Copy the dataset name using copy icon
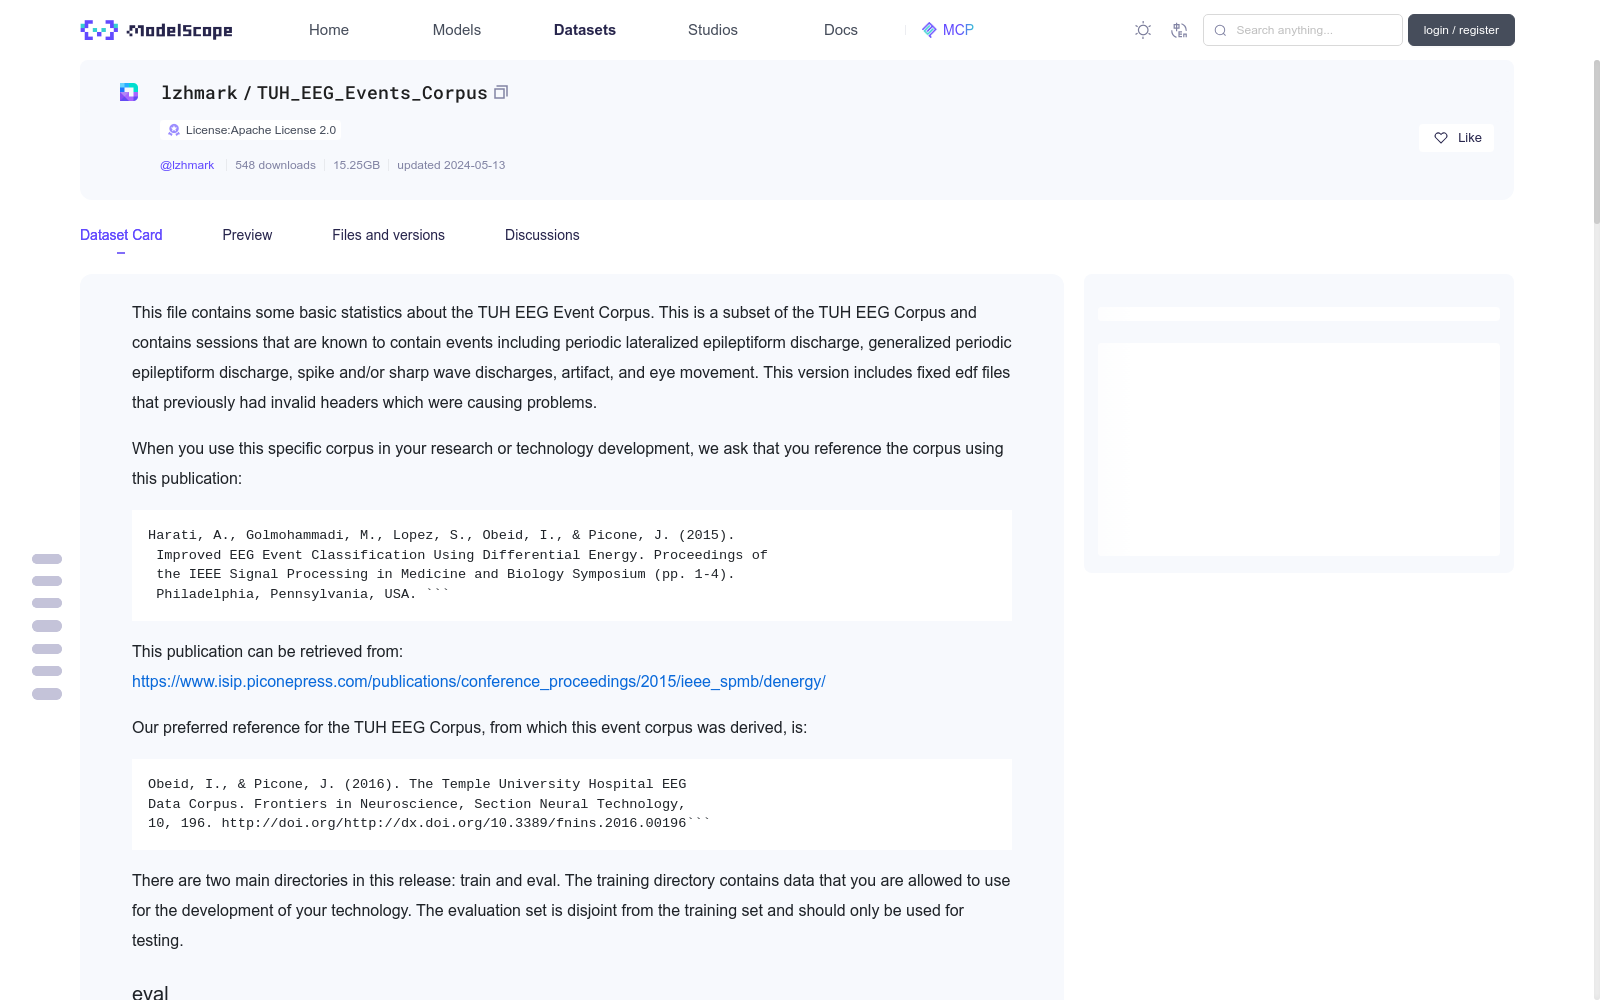This screenshot has width=1600, height=1000. click(501, 92)
